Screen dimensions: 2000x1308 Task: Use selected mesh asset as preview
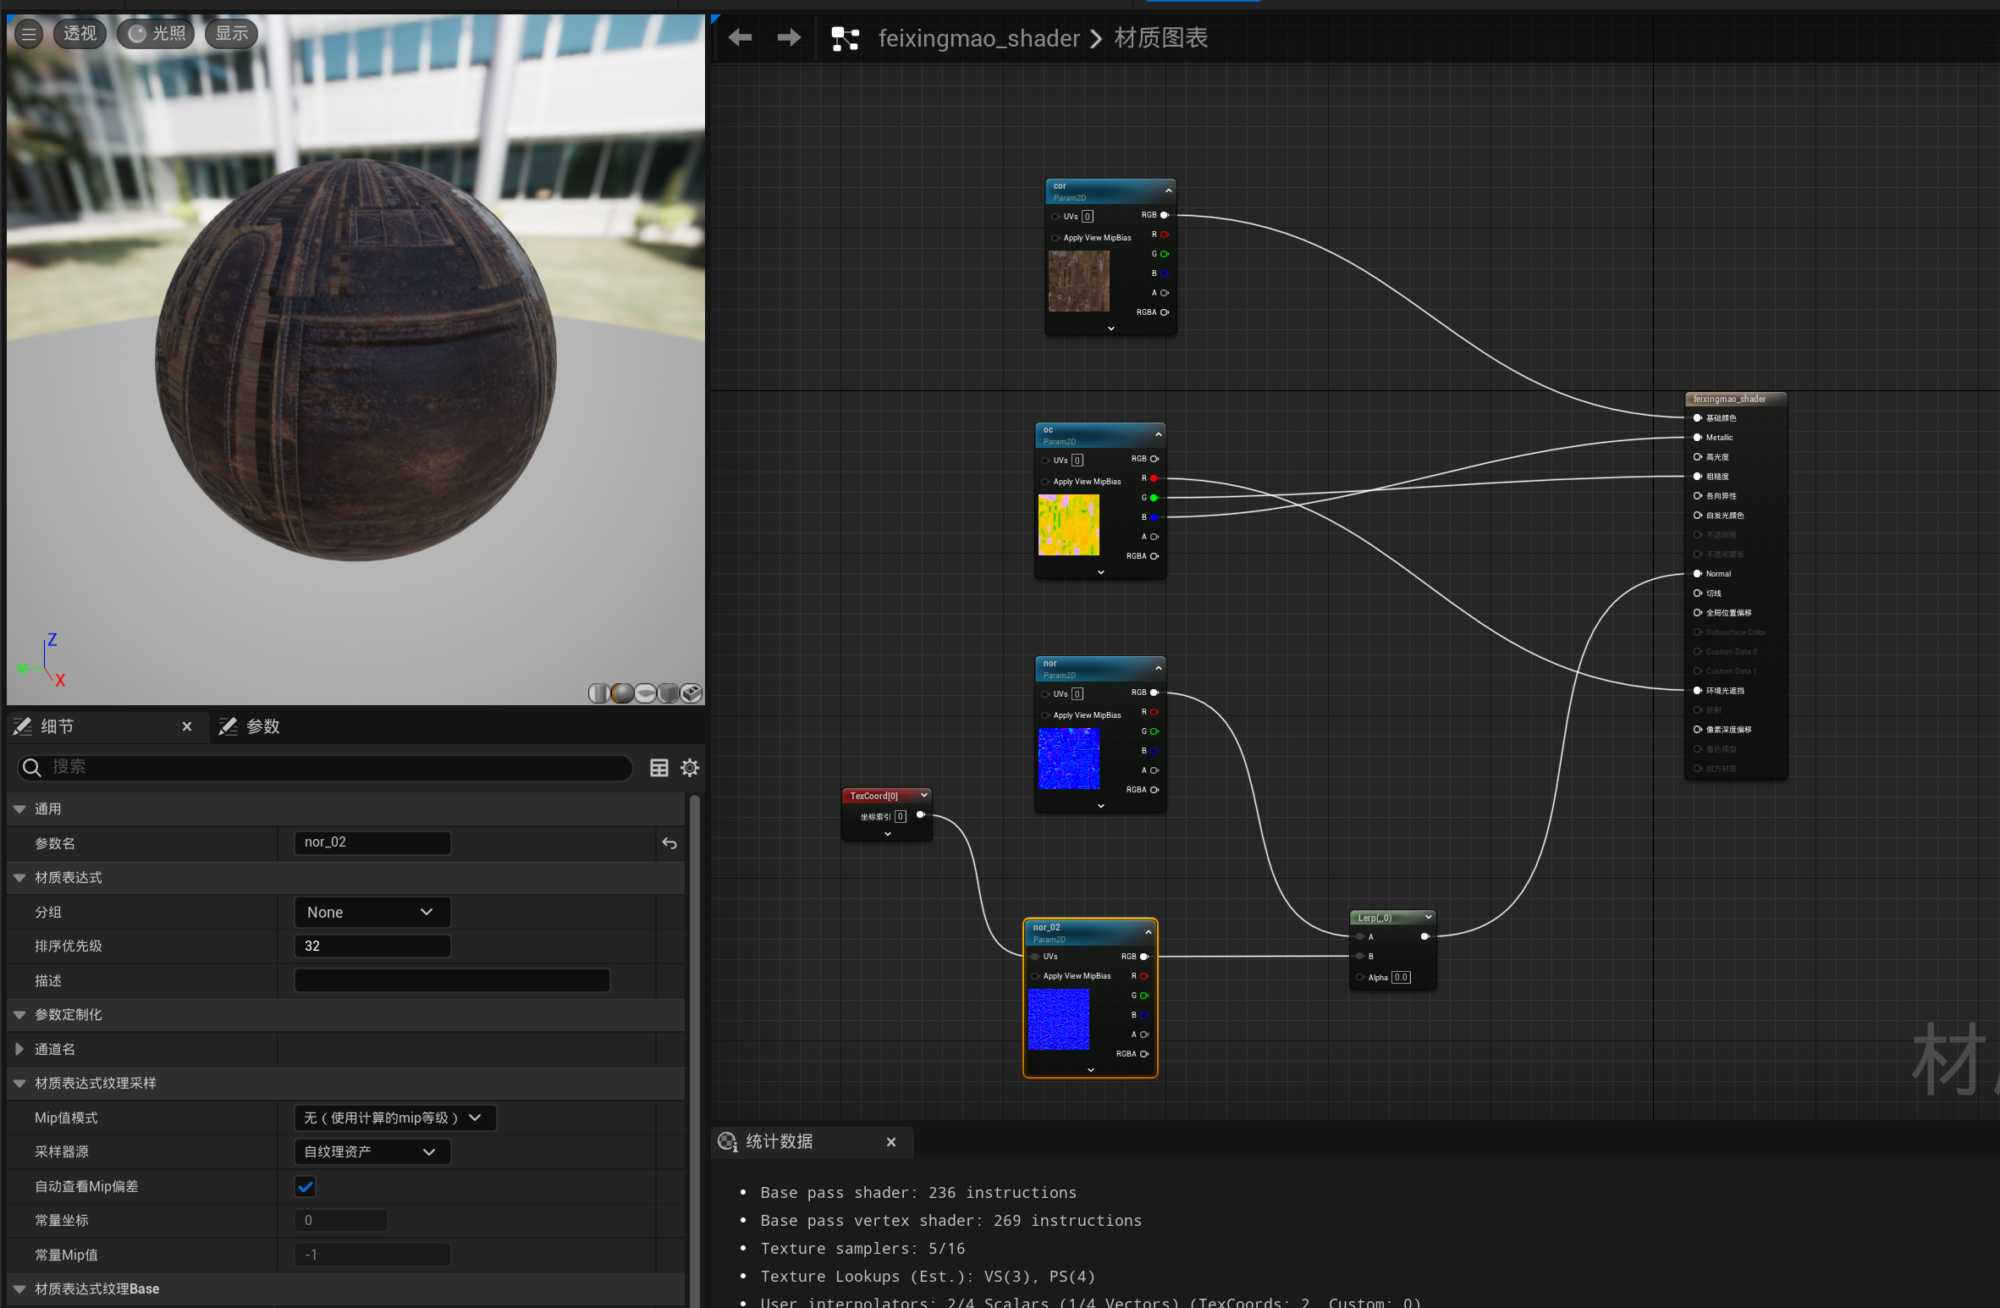(691, 693)
